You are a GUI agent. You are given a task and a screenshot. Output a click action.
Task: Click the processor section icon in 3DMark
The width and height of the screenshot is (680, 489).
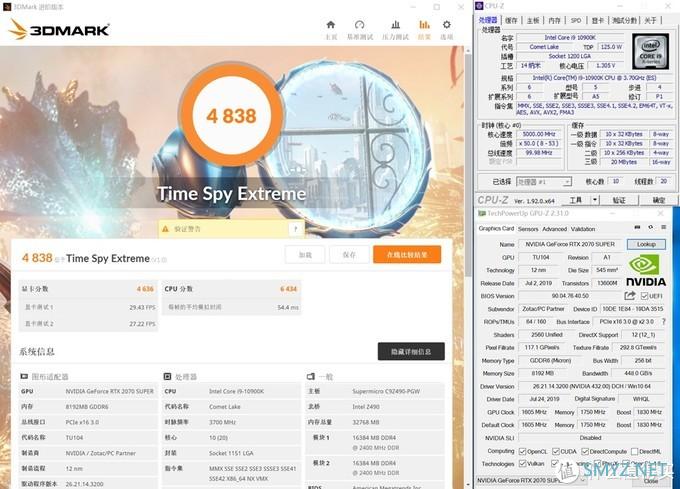click(x=167, y=376)
